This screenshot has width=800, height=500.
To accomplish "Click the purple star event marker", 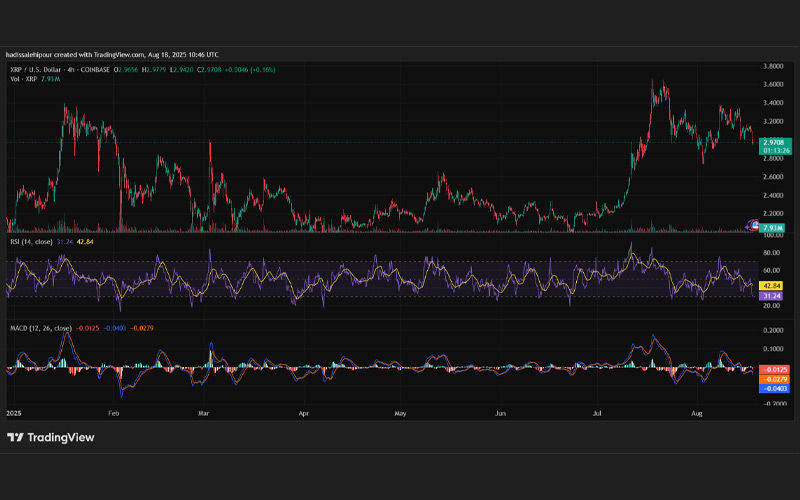I will (749, 226).
